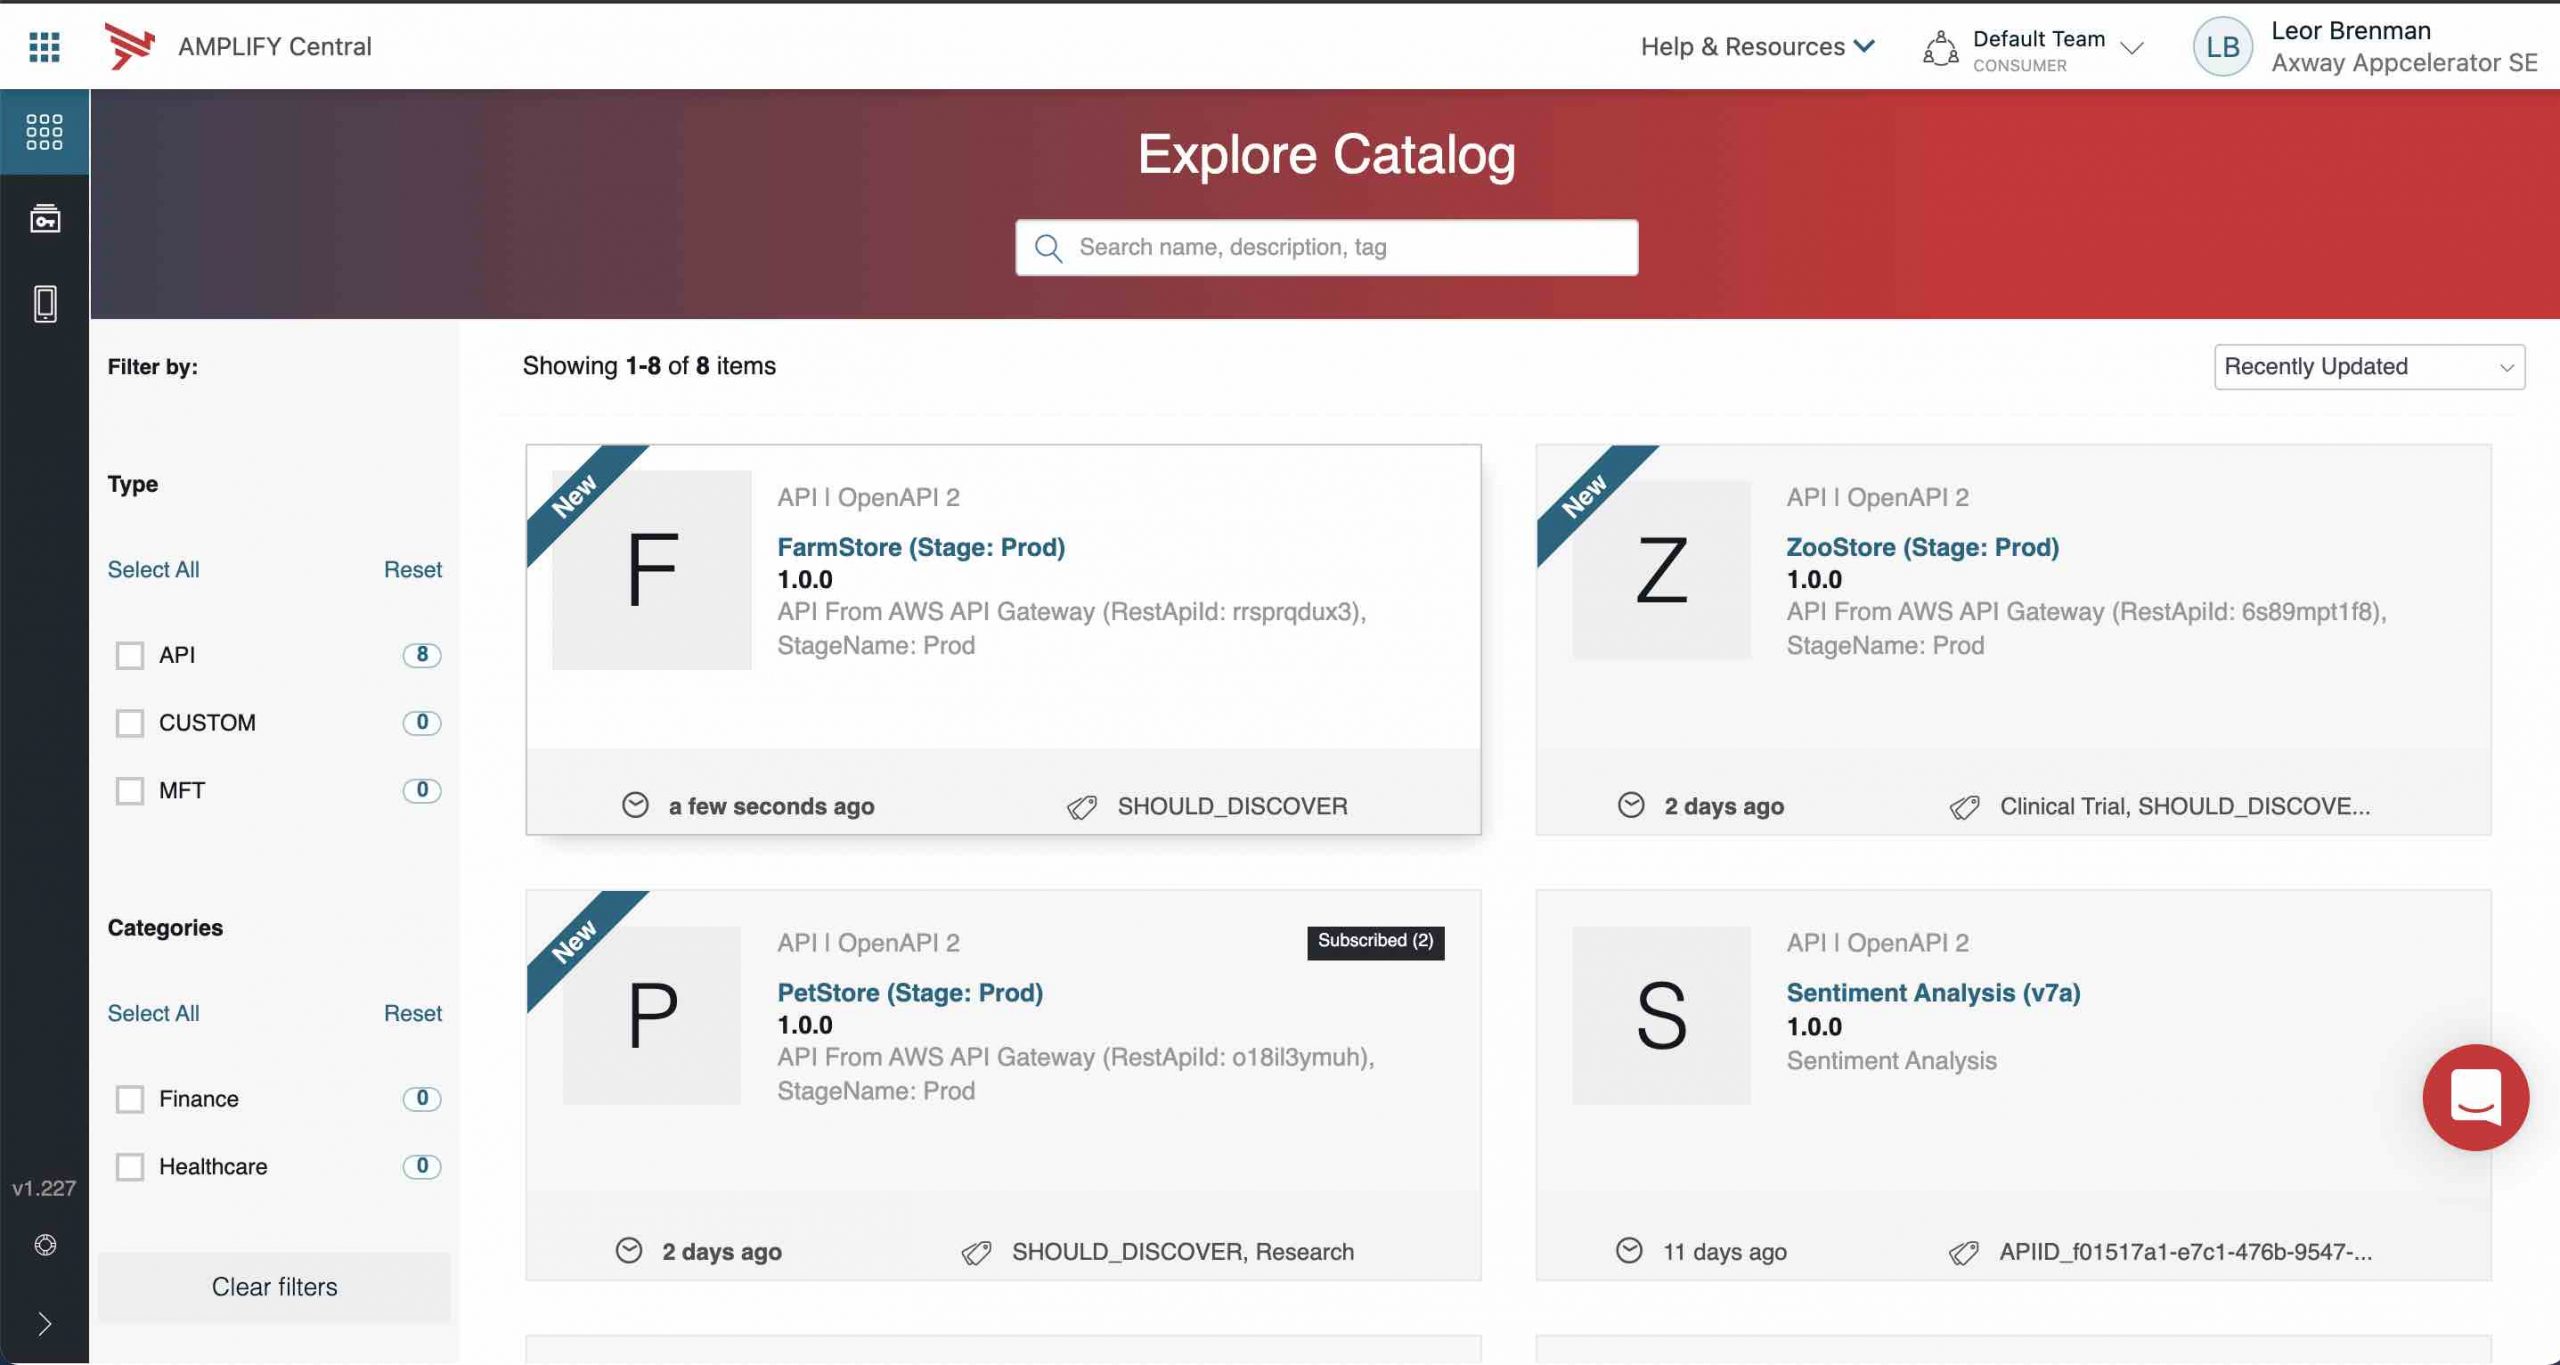Click the AMPLIFY Central title
Screen dimensions: 2560x1365
click(274, 46)
